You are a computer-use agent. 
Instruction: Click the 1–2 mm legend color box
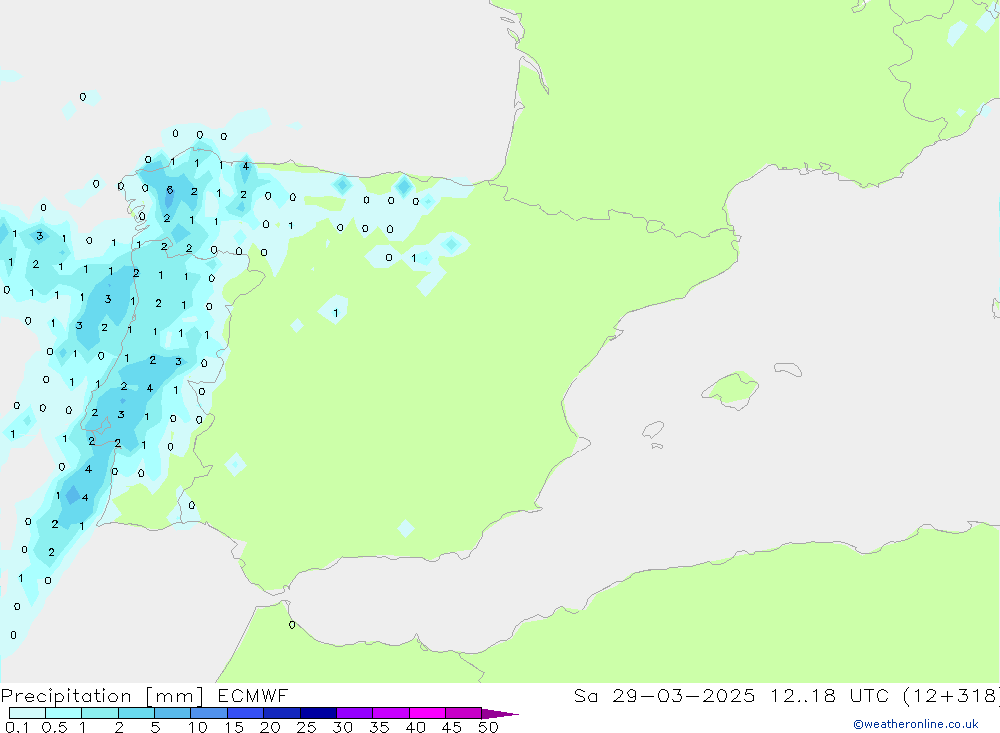pos(100,713)
